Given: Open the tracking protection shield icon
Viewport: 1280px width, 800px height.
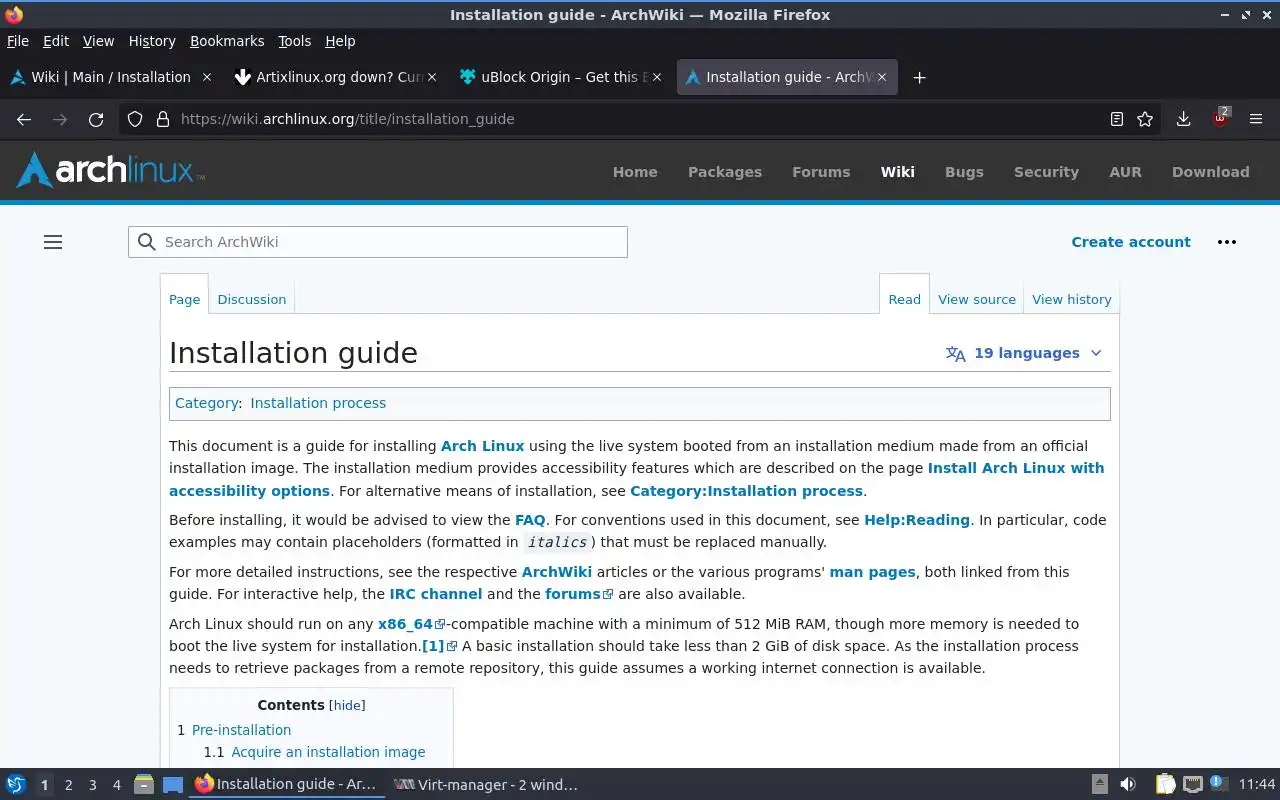Looking at the screenshot, I should pos(135,119).
